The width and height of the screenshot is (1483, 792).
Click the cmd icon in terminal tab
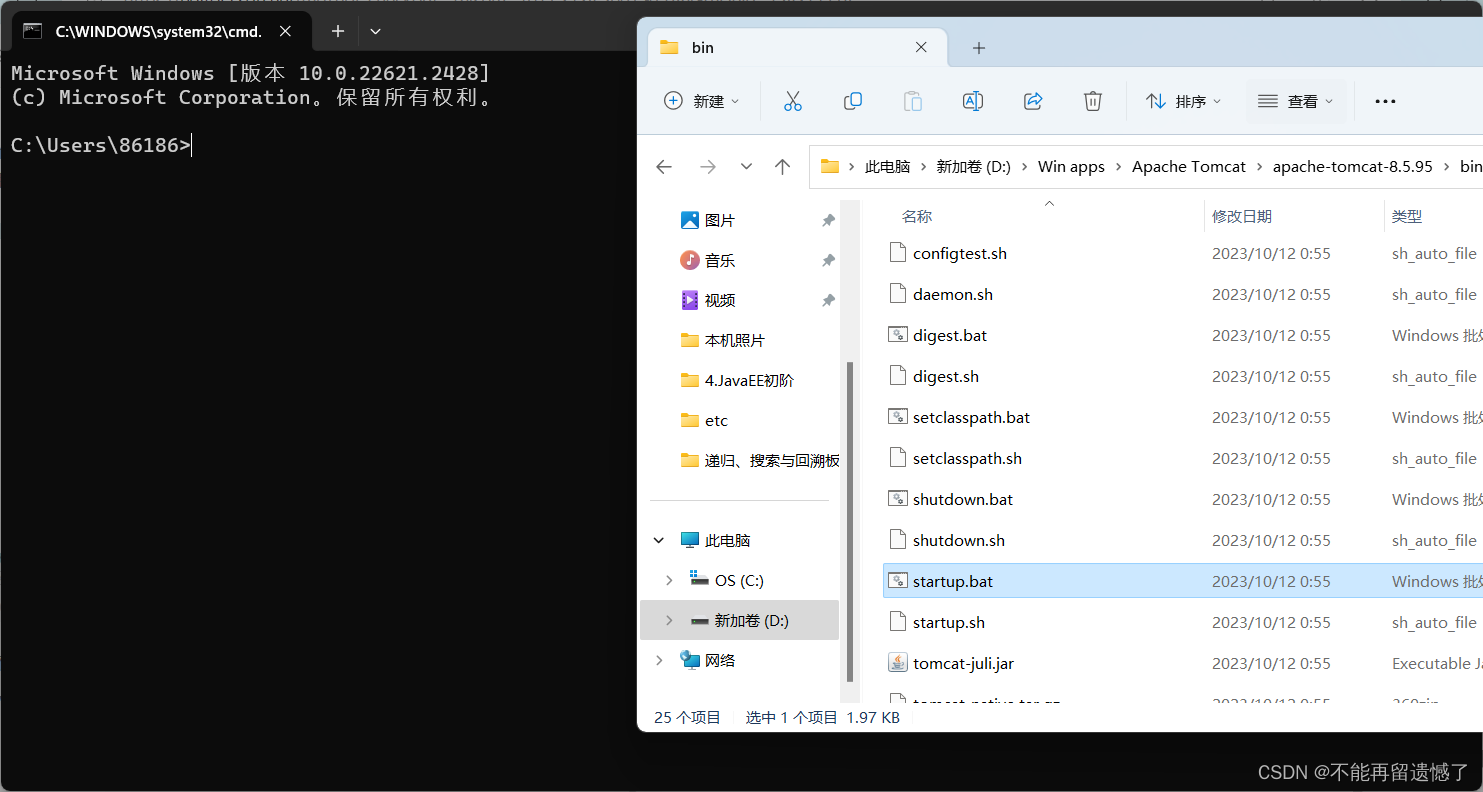[33, 31]
